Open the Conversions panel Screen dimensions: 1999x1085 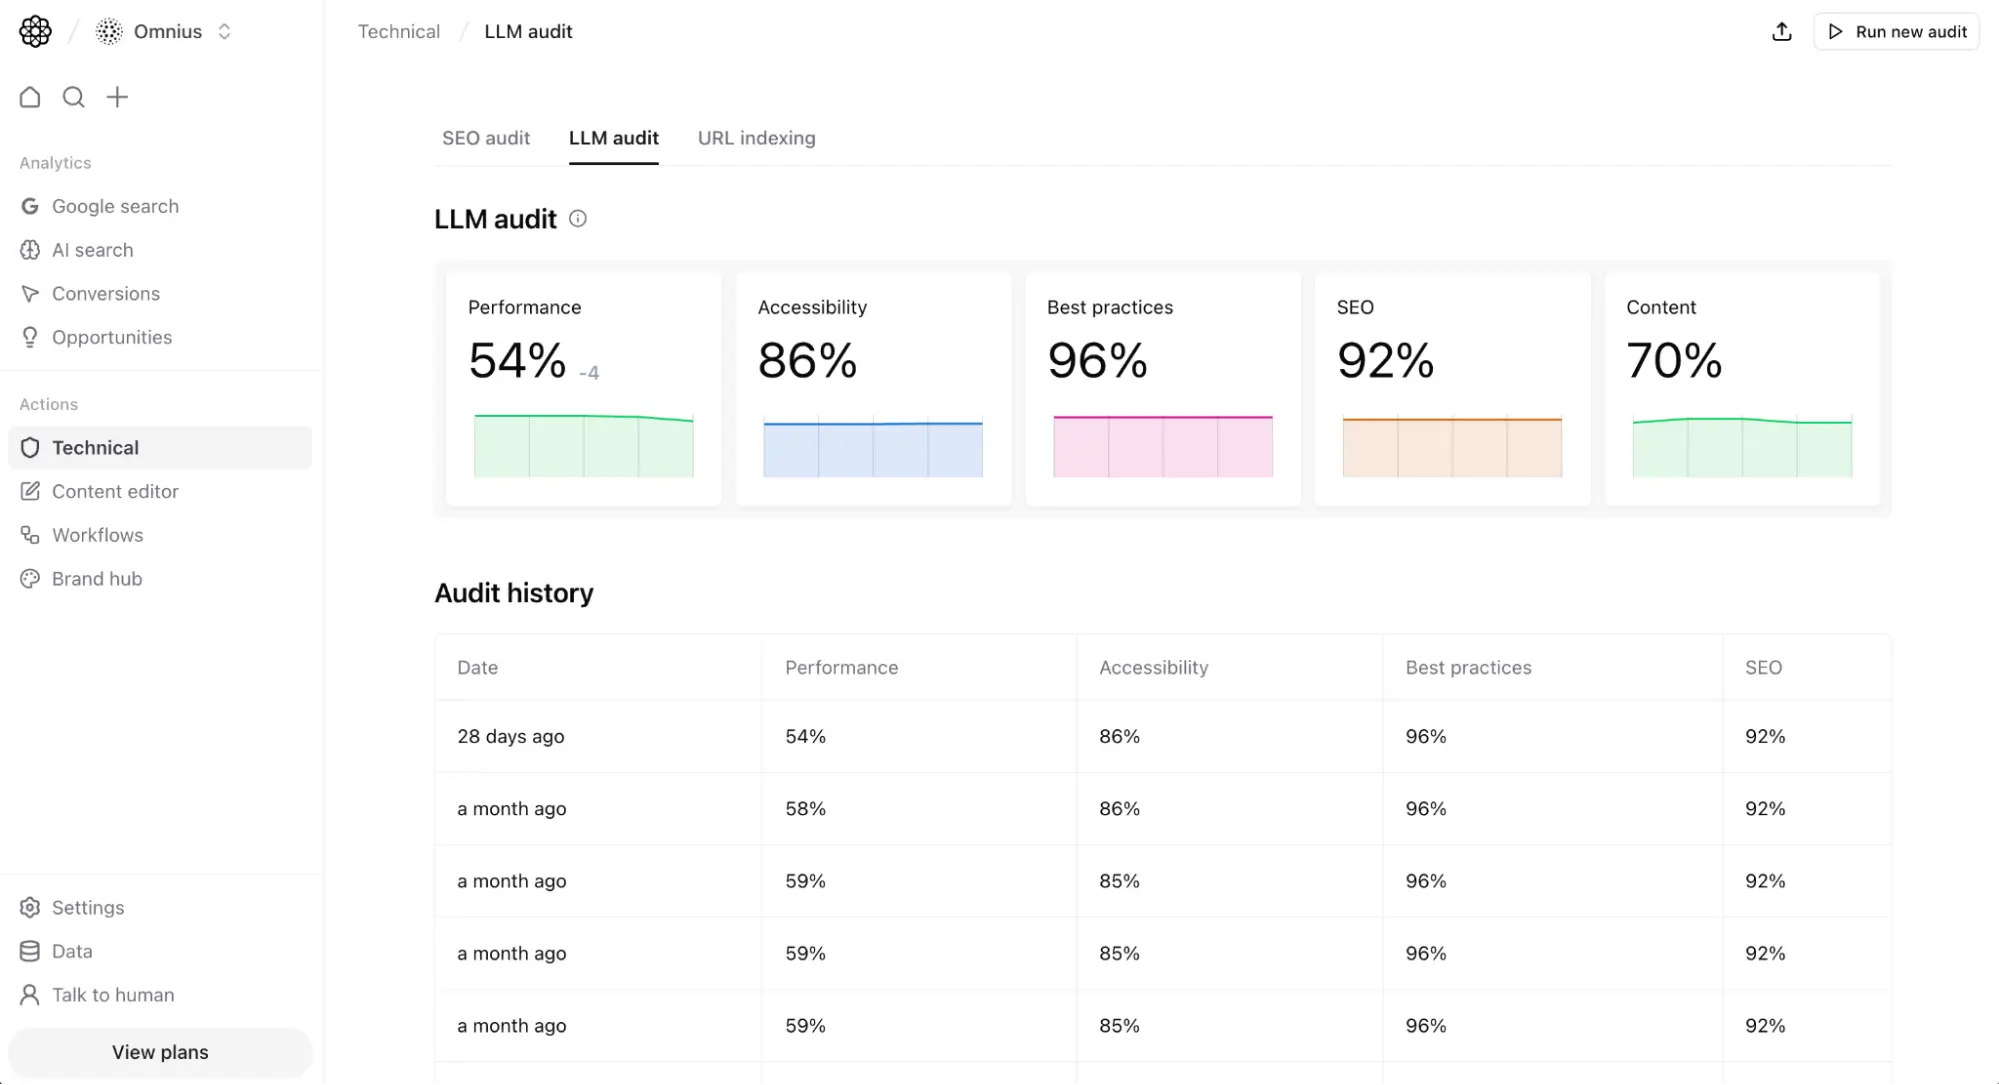point(106,293)
